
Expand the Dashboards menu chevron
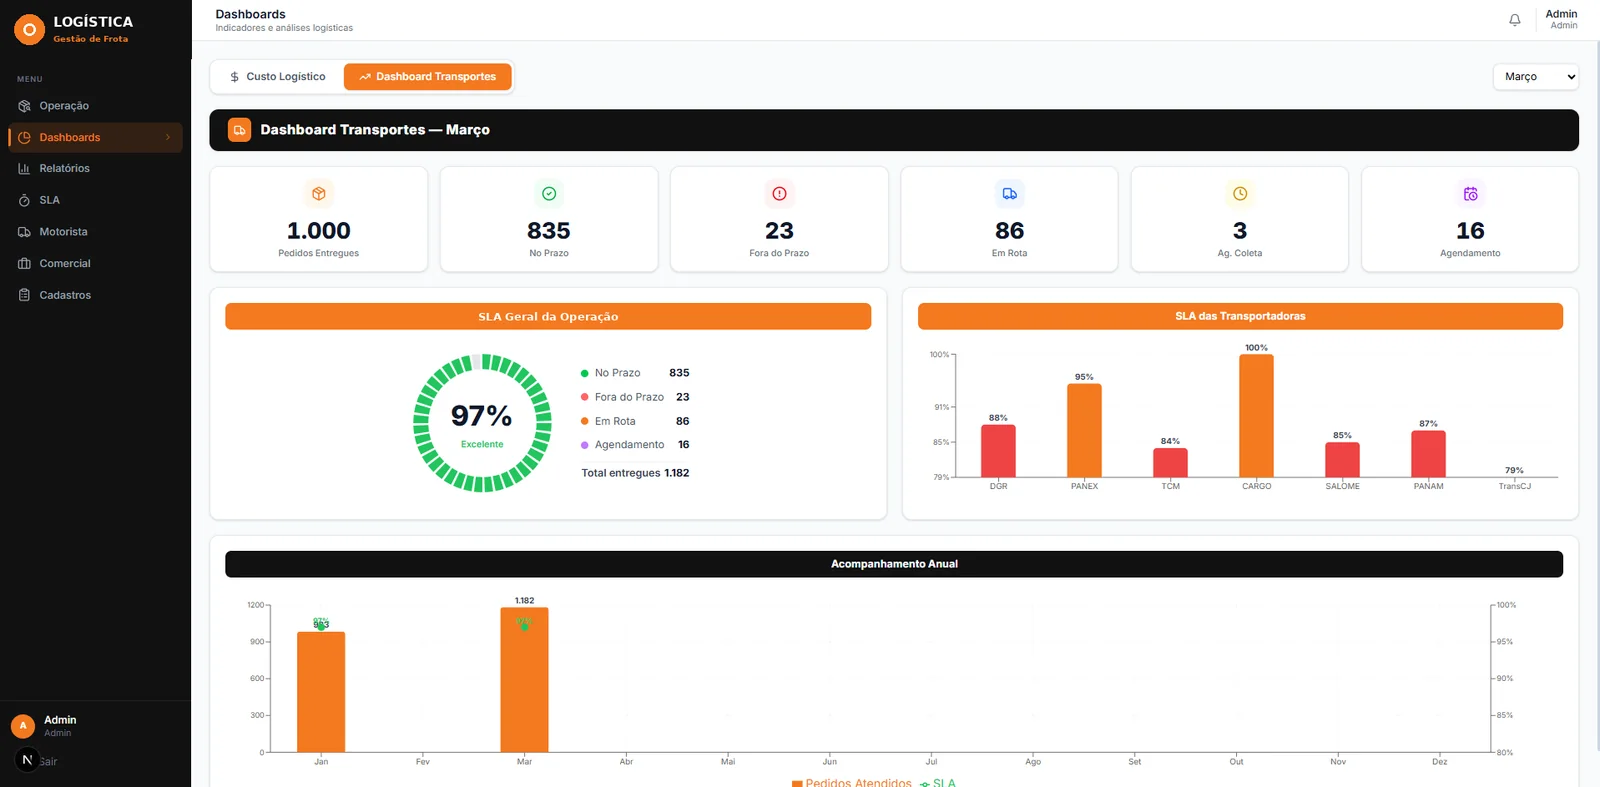(x=168, y=137)
